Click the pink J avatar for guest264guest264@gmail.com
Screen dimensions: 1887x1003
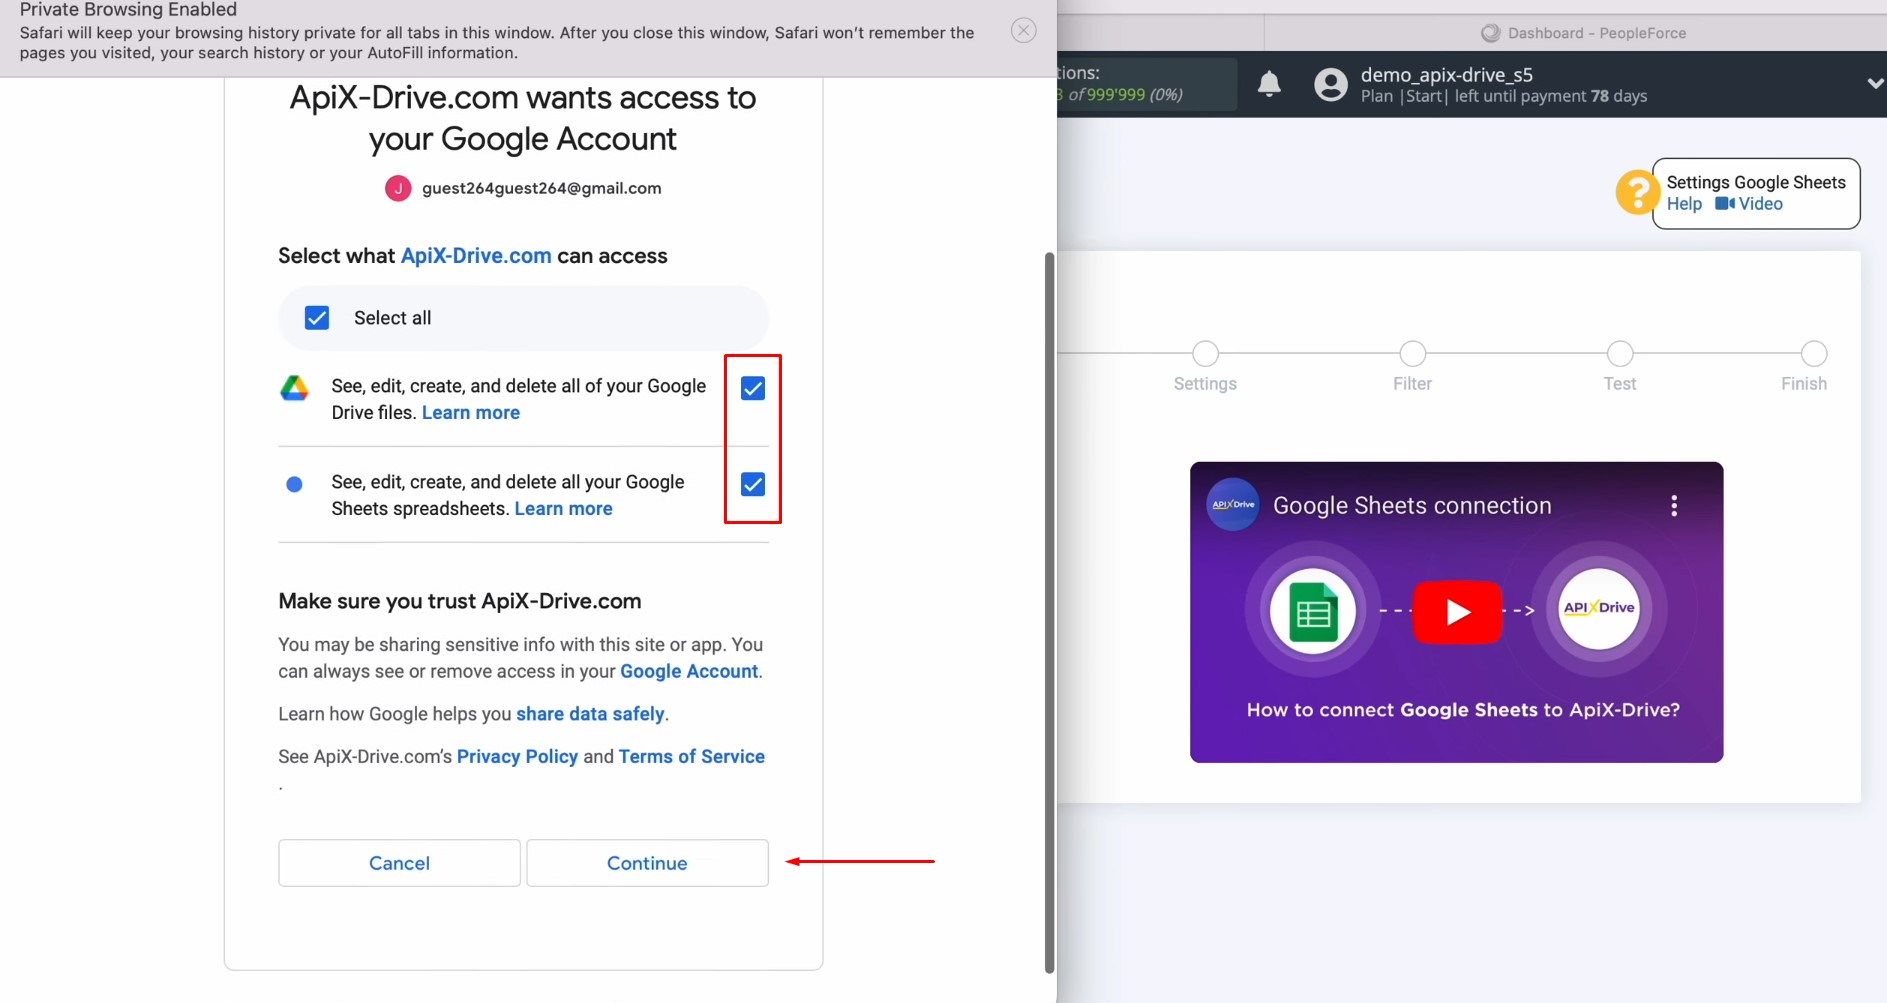(x=398, y=188)
